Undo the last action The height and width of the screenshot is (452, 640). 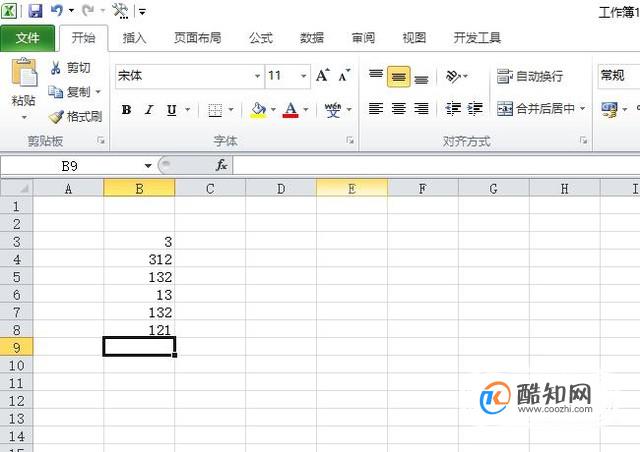click(x=57, y=10)
